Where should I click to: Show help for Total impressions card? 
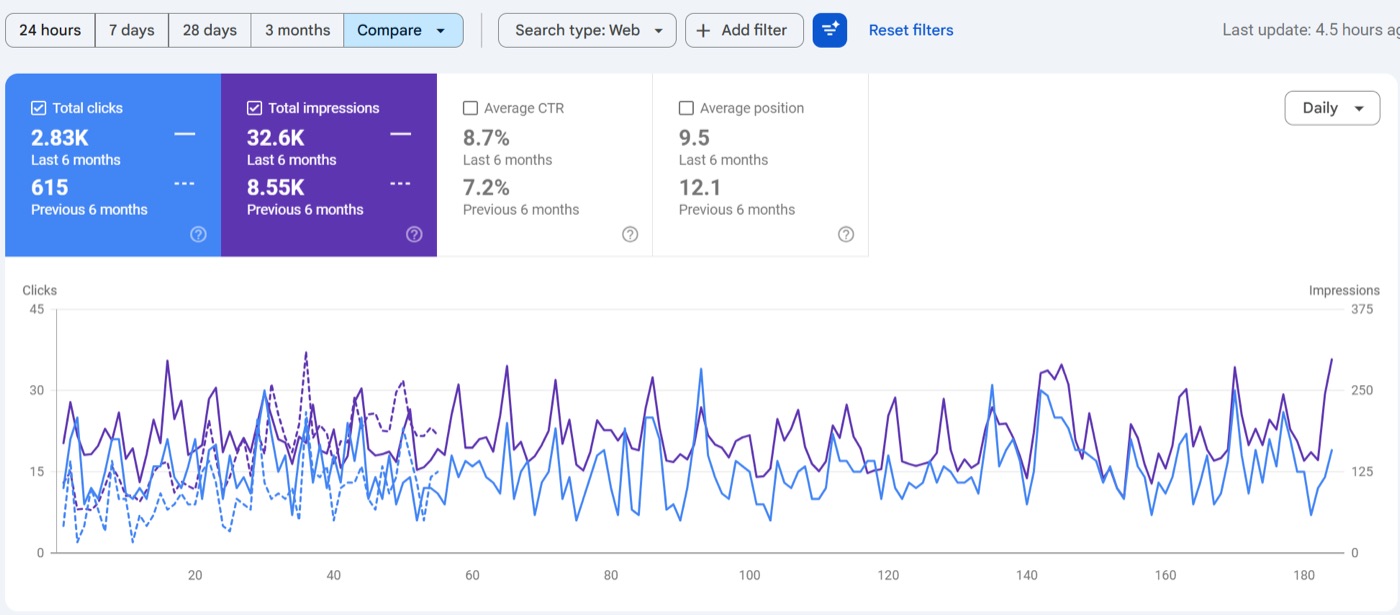(414, 234)
